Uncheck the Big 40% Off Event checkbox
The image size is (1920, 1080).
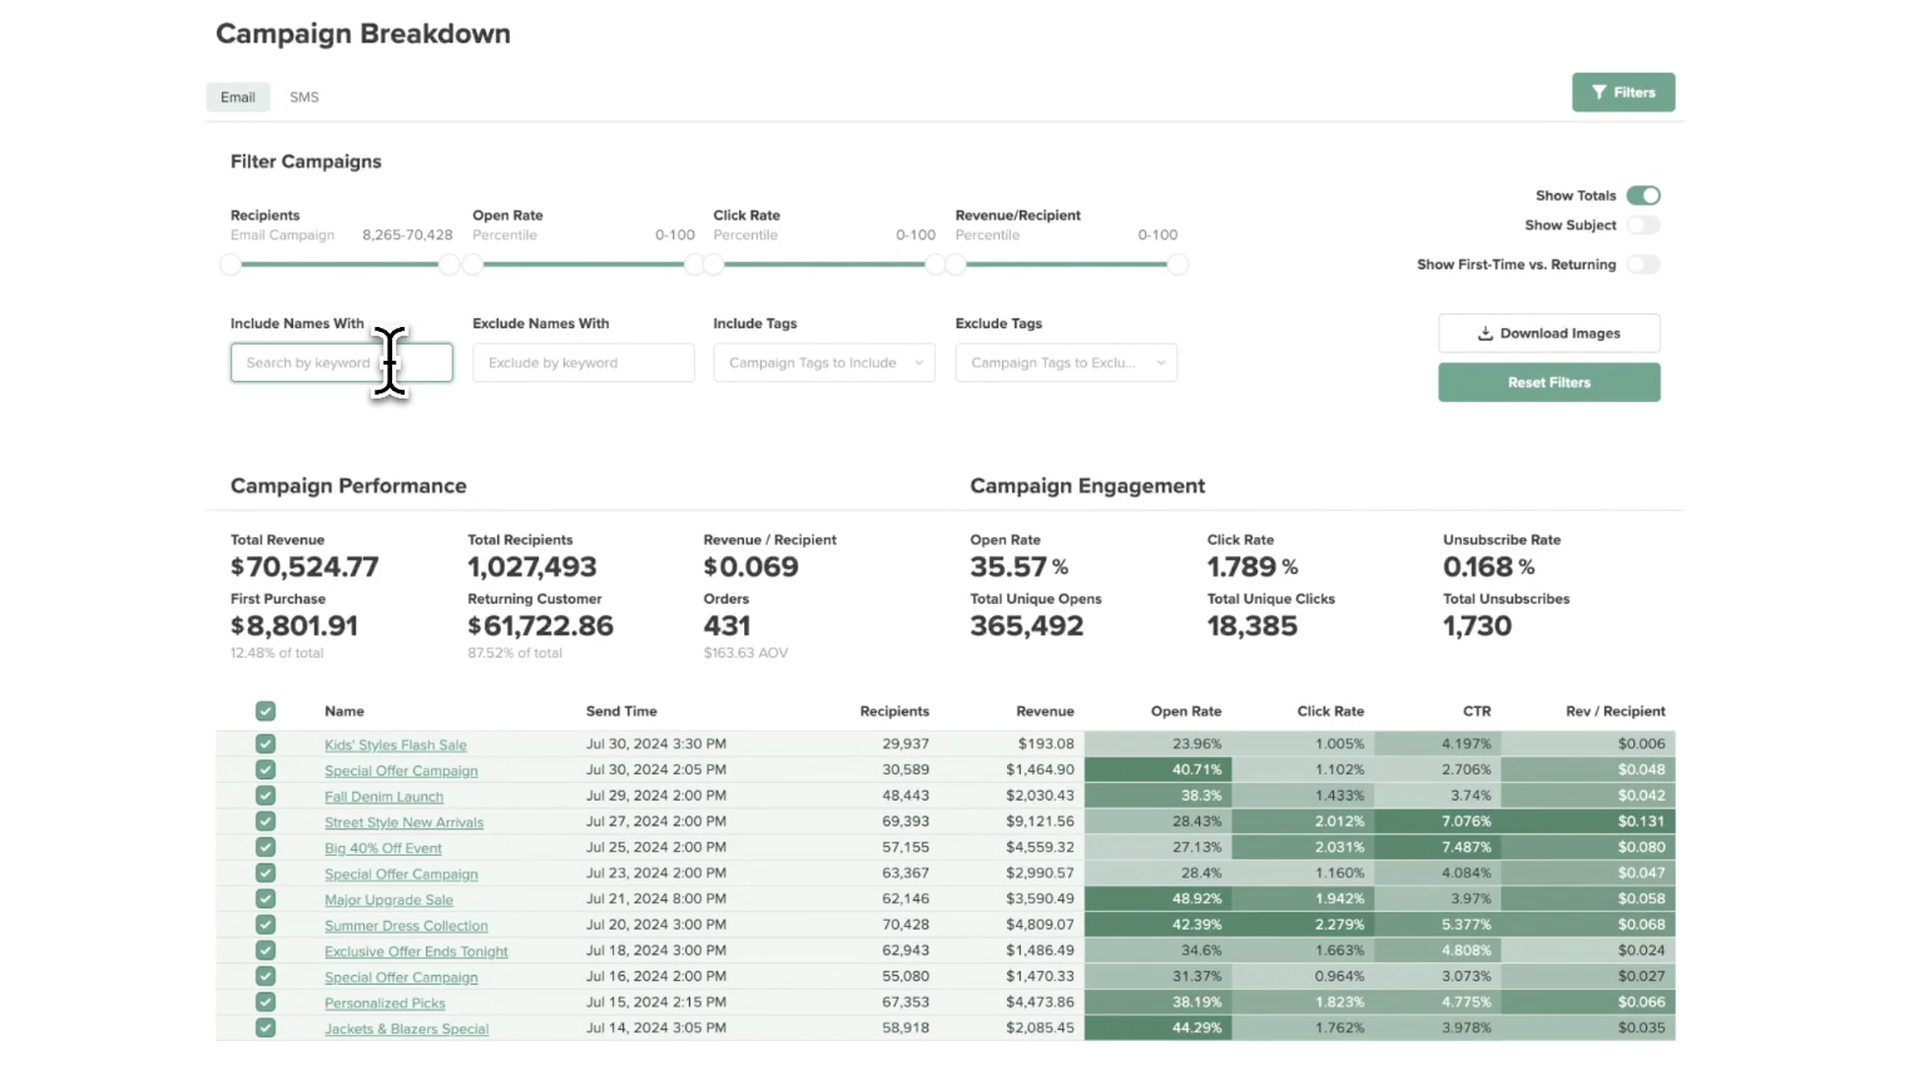265,847
